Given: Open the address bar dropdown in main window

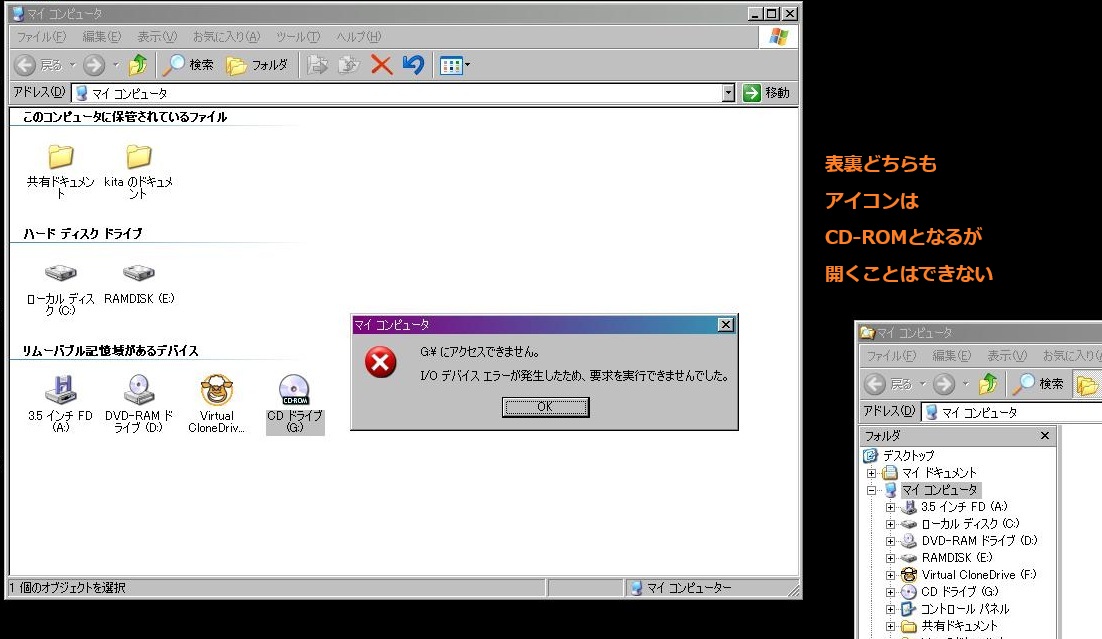Looking at the screenshot, I should (x=728, y=93).
